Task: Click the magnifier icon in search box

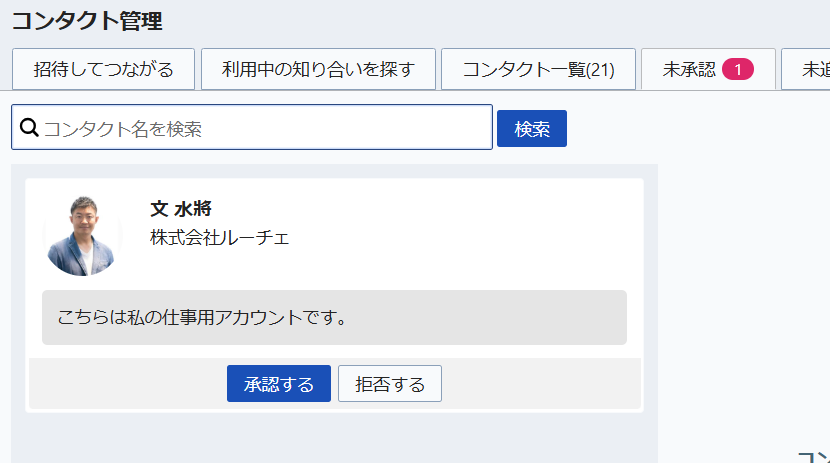Action: tap(29, 128)
